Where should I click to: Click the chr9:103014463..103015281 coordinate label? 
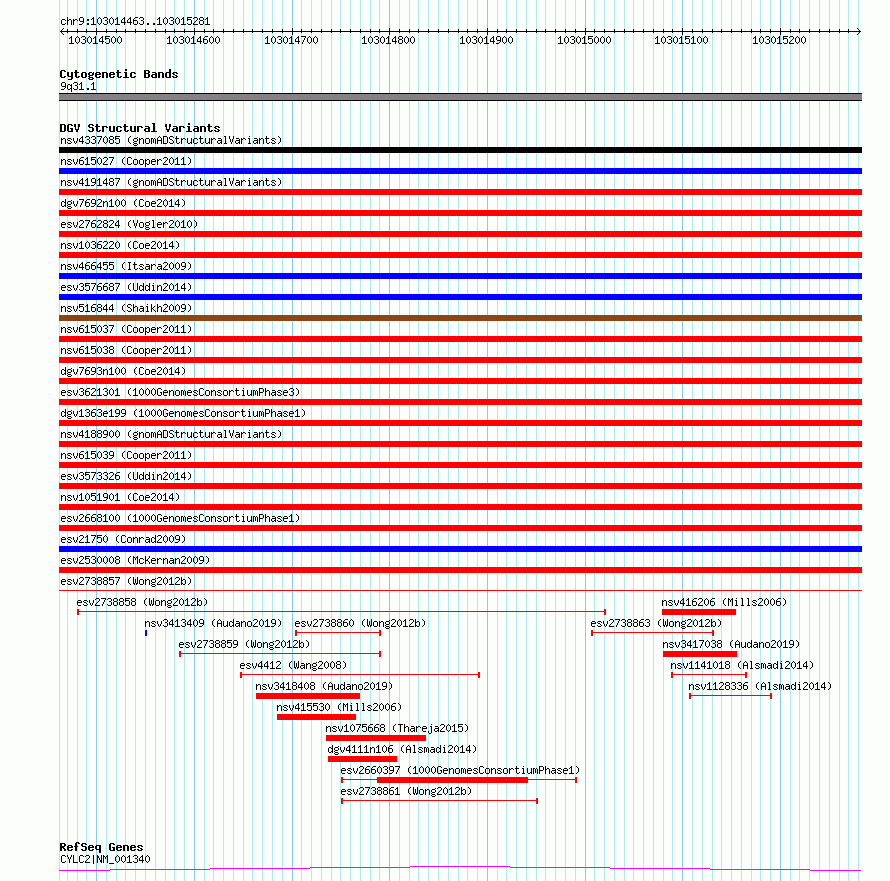coord(135,21)
